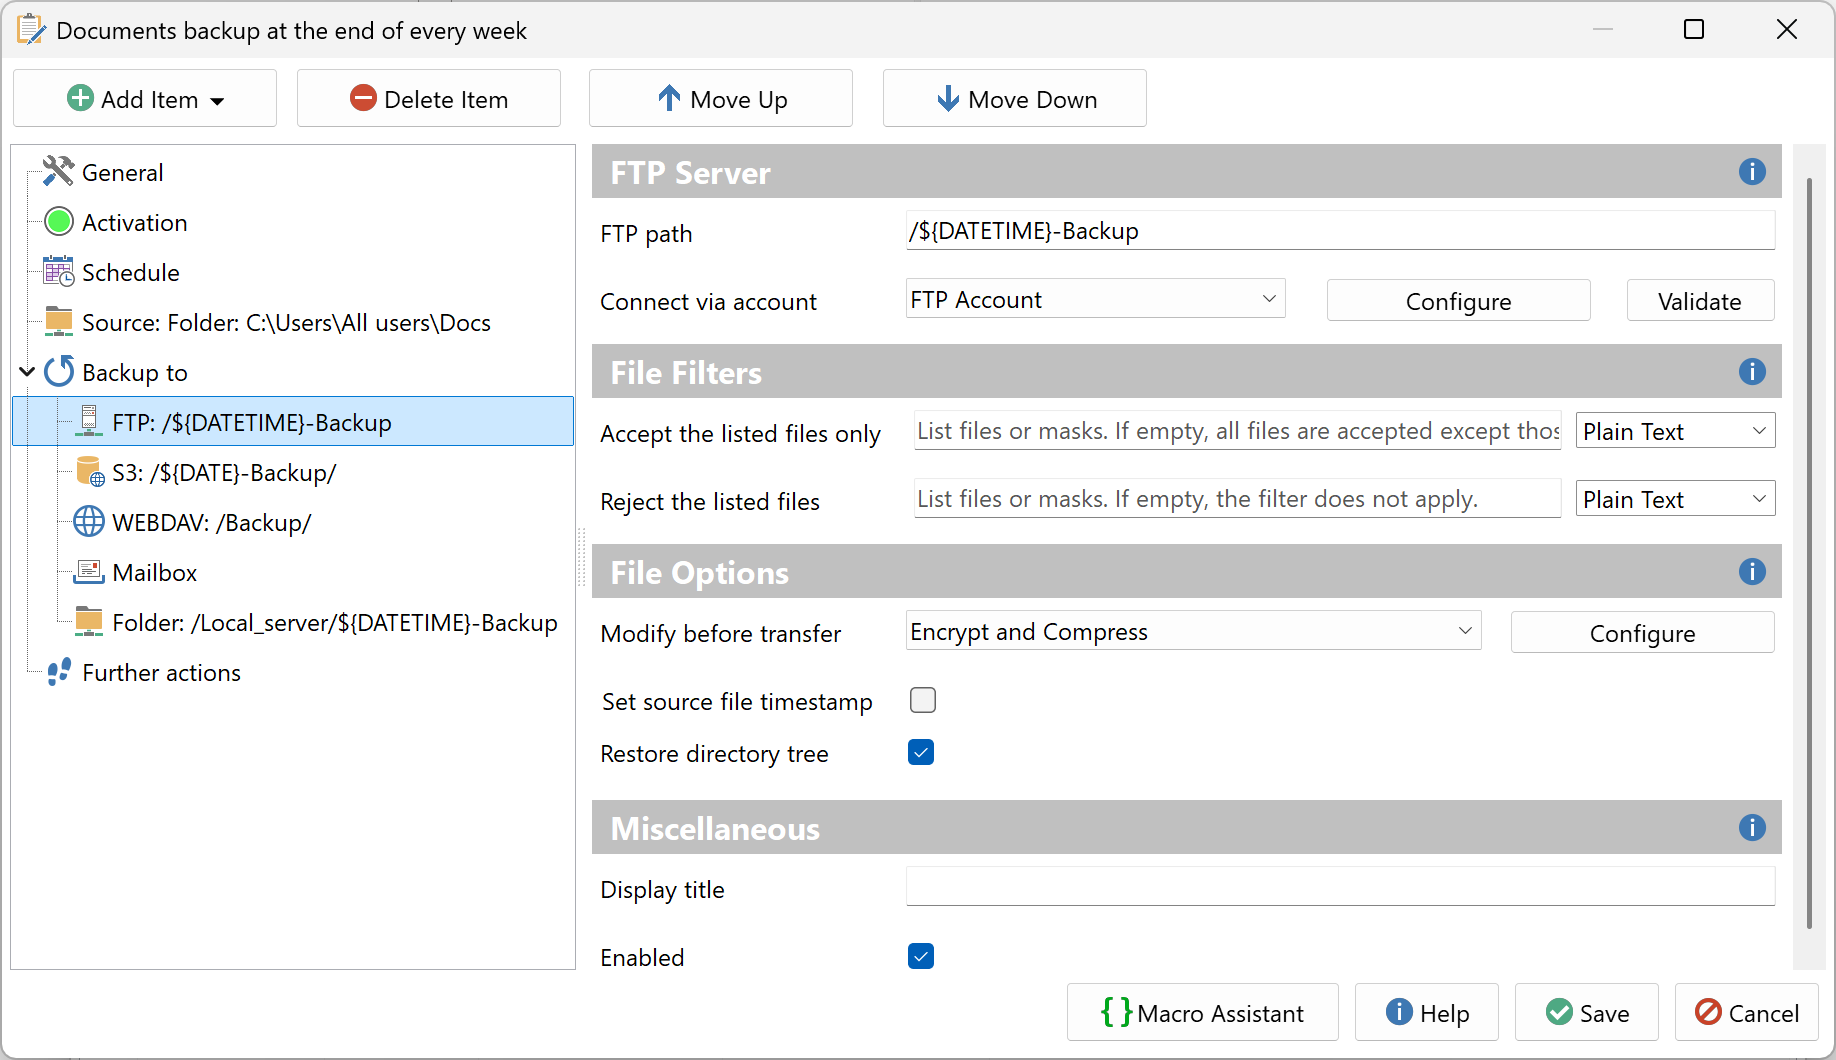Maximize the window
Screen dimensions: 1836x1060
click(1694, 29)
